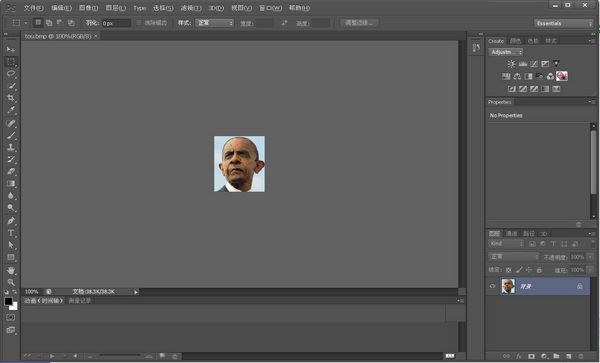Select the Brush tool
Viewport: 600px width, 363px height.
tap(11, 135)
